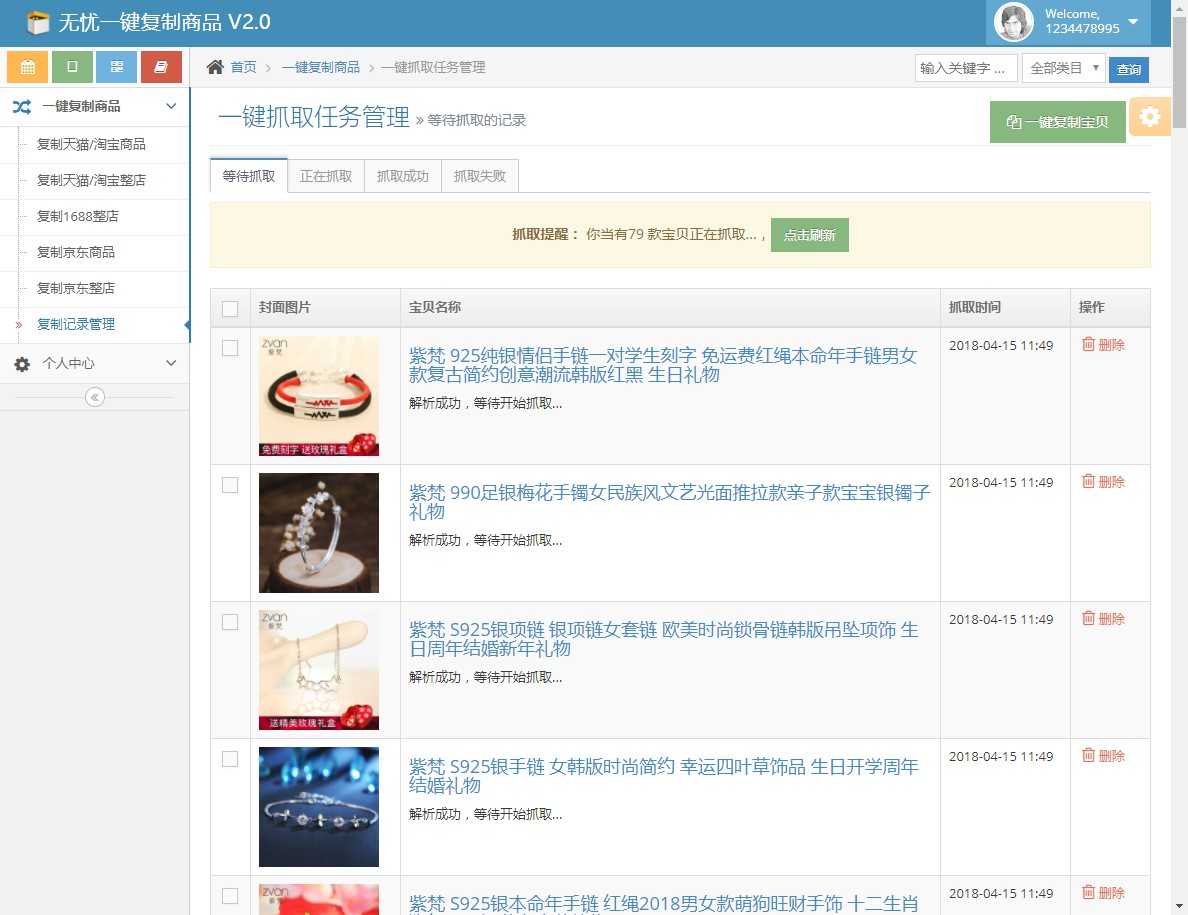Click the user avatar picture
This screenshot has width=1188, height=915.
point(1013,22)
